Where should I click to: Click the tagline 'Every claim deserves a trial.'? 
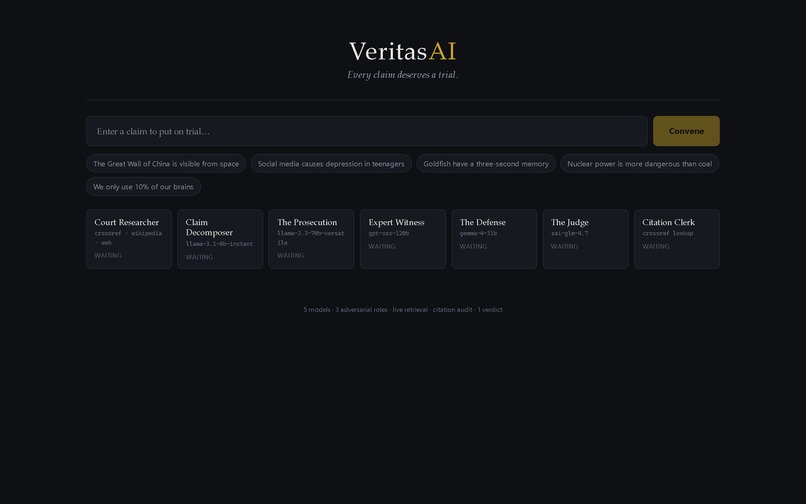coord(402,75)
